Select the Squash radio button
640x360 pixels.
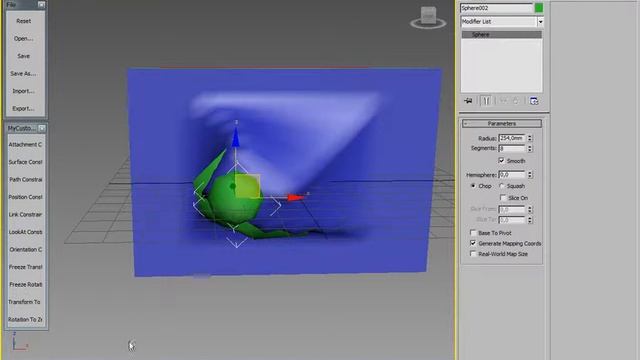pyautogui.click(x=502, y=186)
